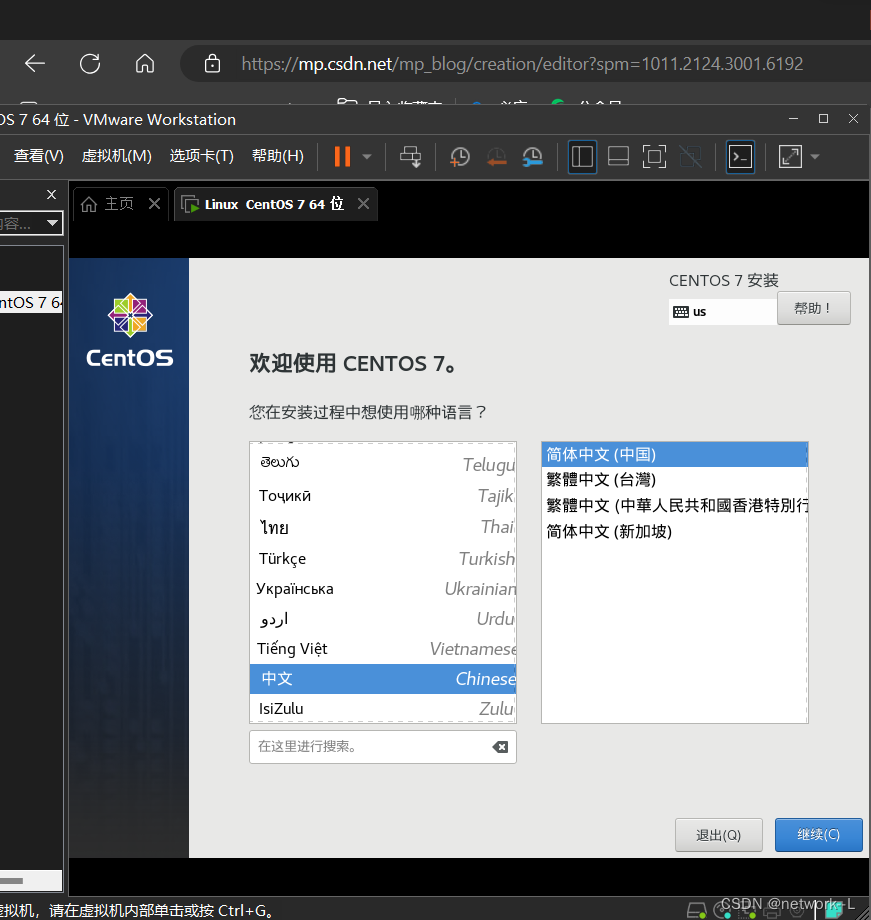Open the 选项卡(T) menu

pyautogui.click(x=201, y=156)
